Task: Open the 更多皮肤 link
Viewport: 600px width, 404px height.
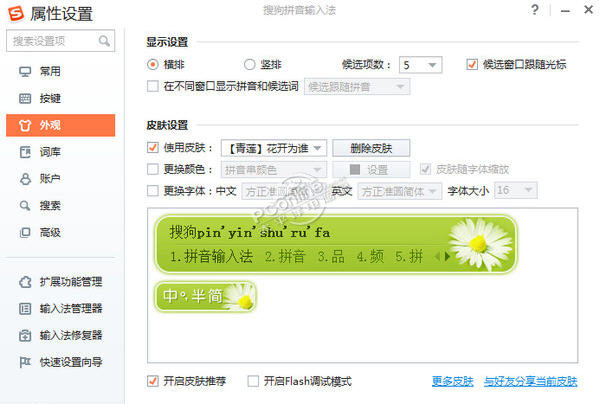Action: tap(453, 381)
